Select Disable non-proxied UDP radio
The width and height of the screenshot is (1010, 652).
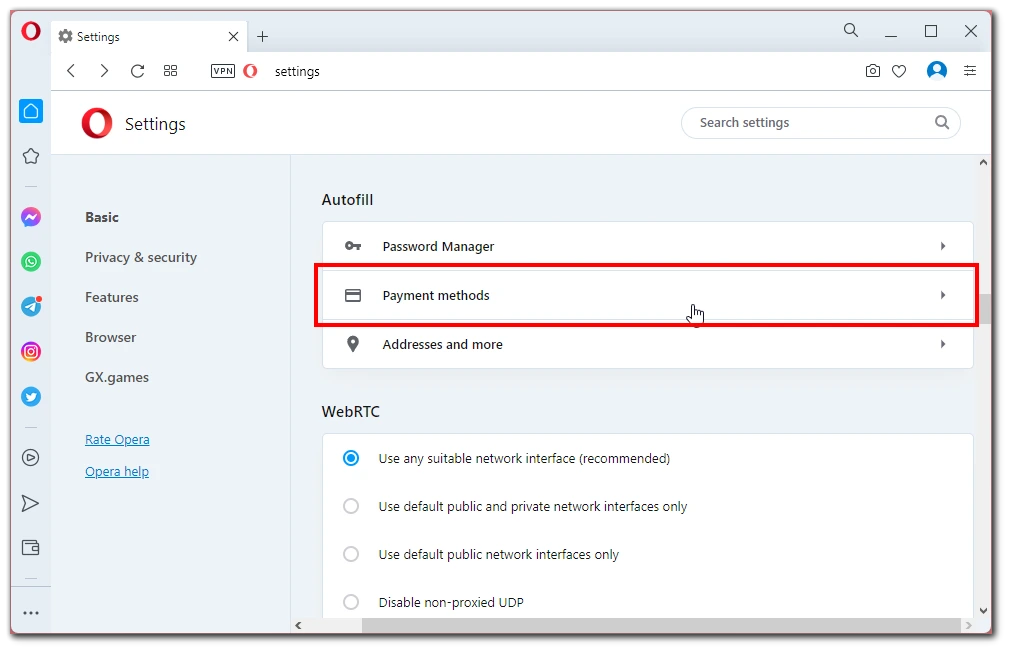pyautogui.click(x=351, y=602)
